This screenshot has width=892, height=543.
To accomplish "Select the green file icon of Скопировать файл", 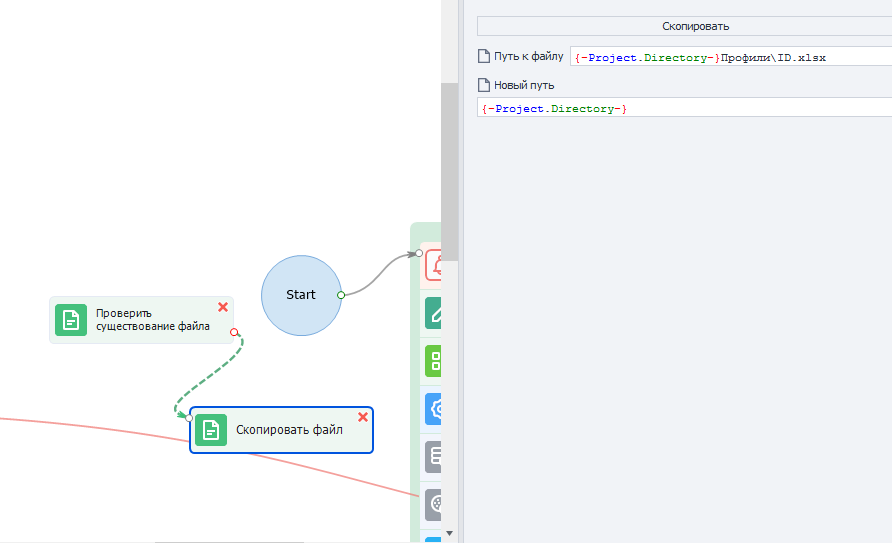I will (210, 430).
